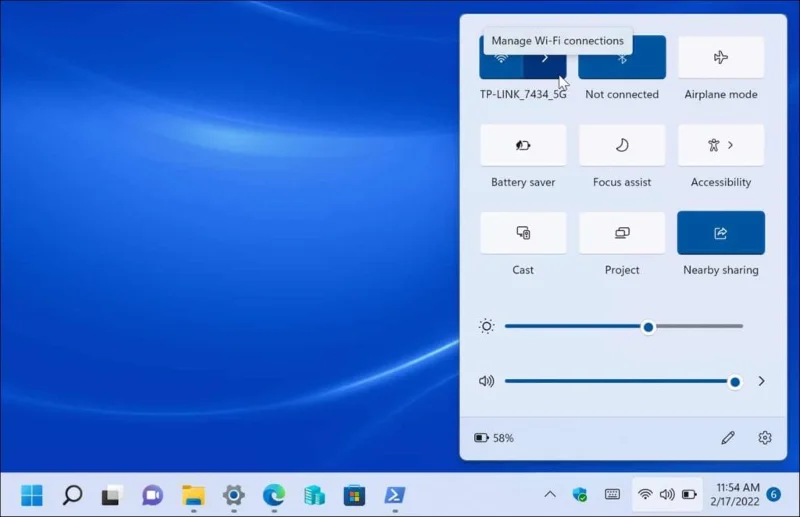Turn on Battery saver

[523, 145]
